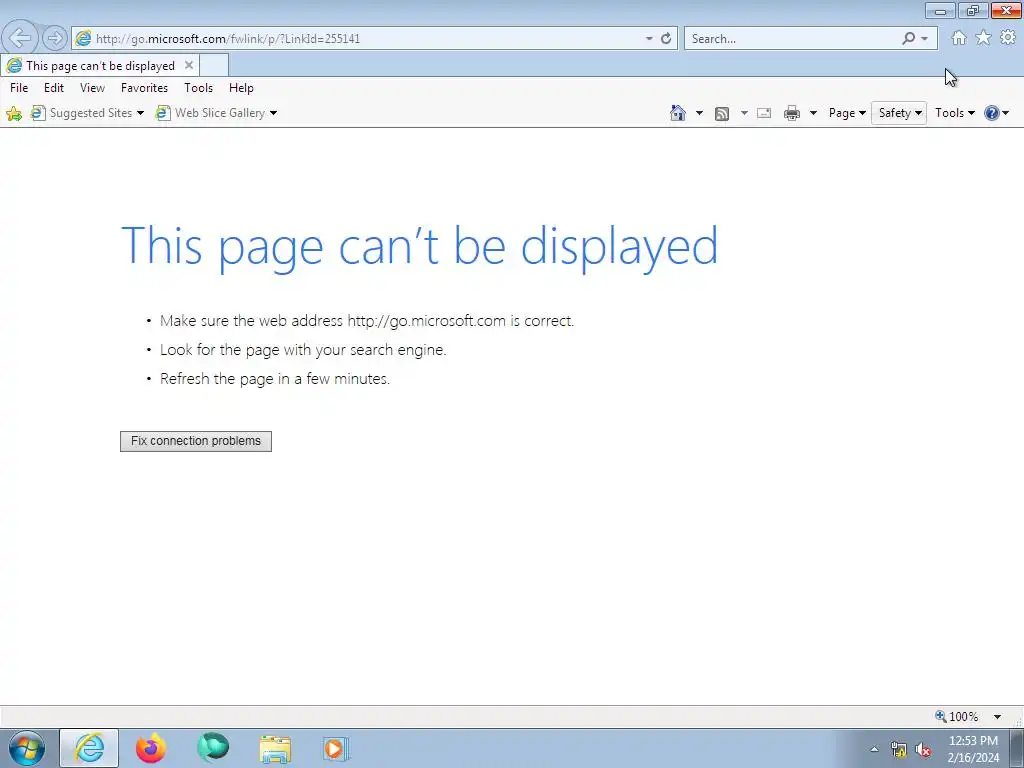Expand the Print dropdown arrow

[x=813, y=114]
